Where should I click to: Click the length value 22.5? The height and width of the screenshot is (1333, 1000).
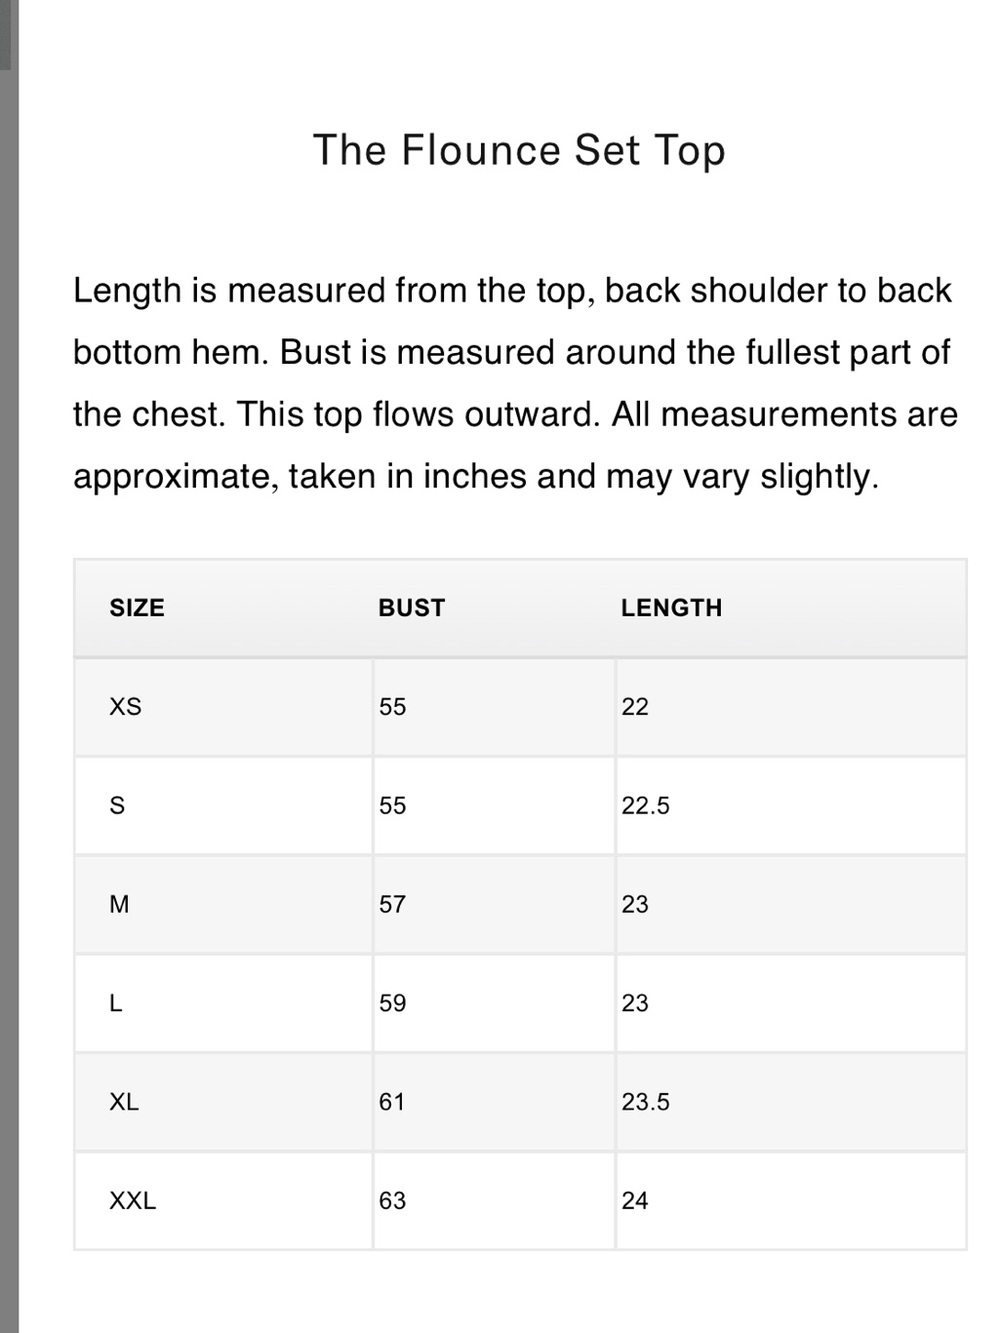(645, 806)
